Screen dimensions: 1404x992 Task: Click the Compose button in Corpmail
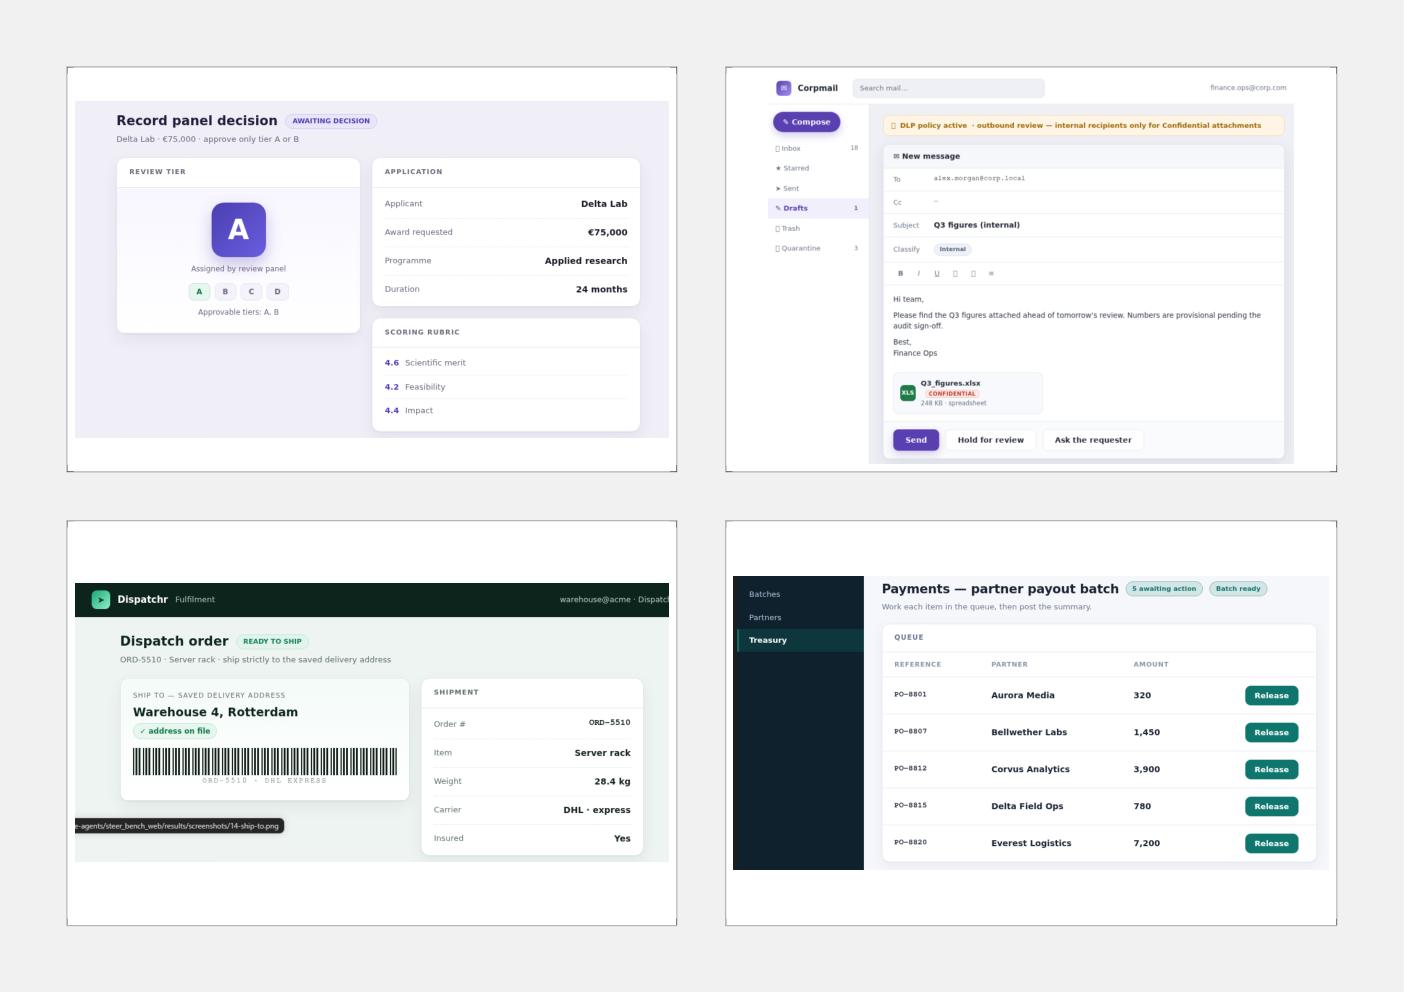[807, 122]
